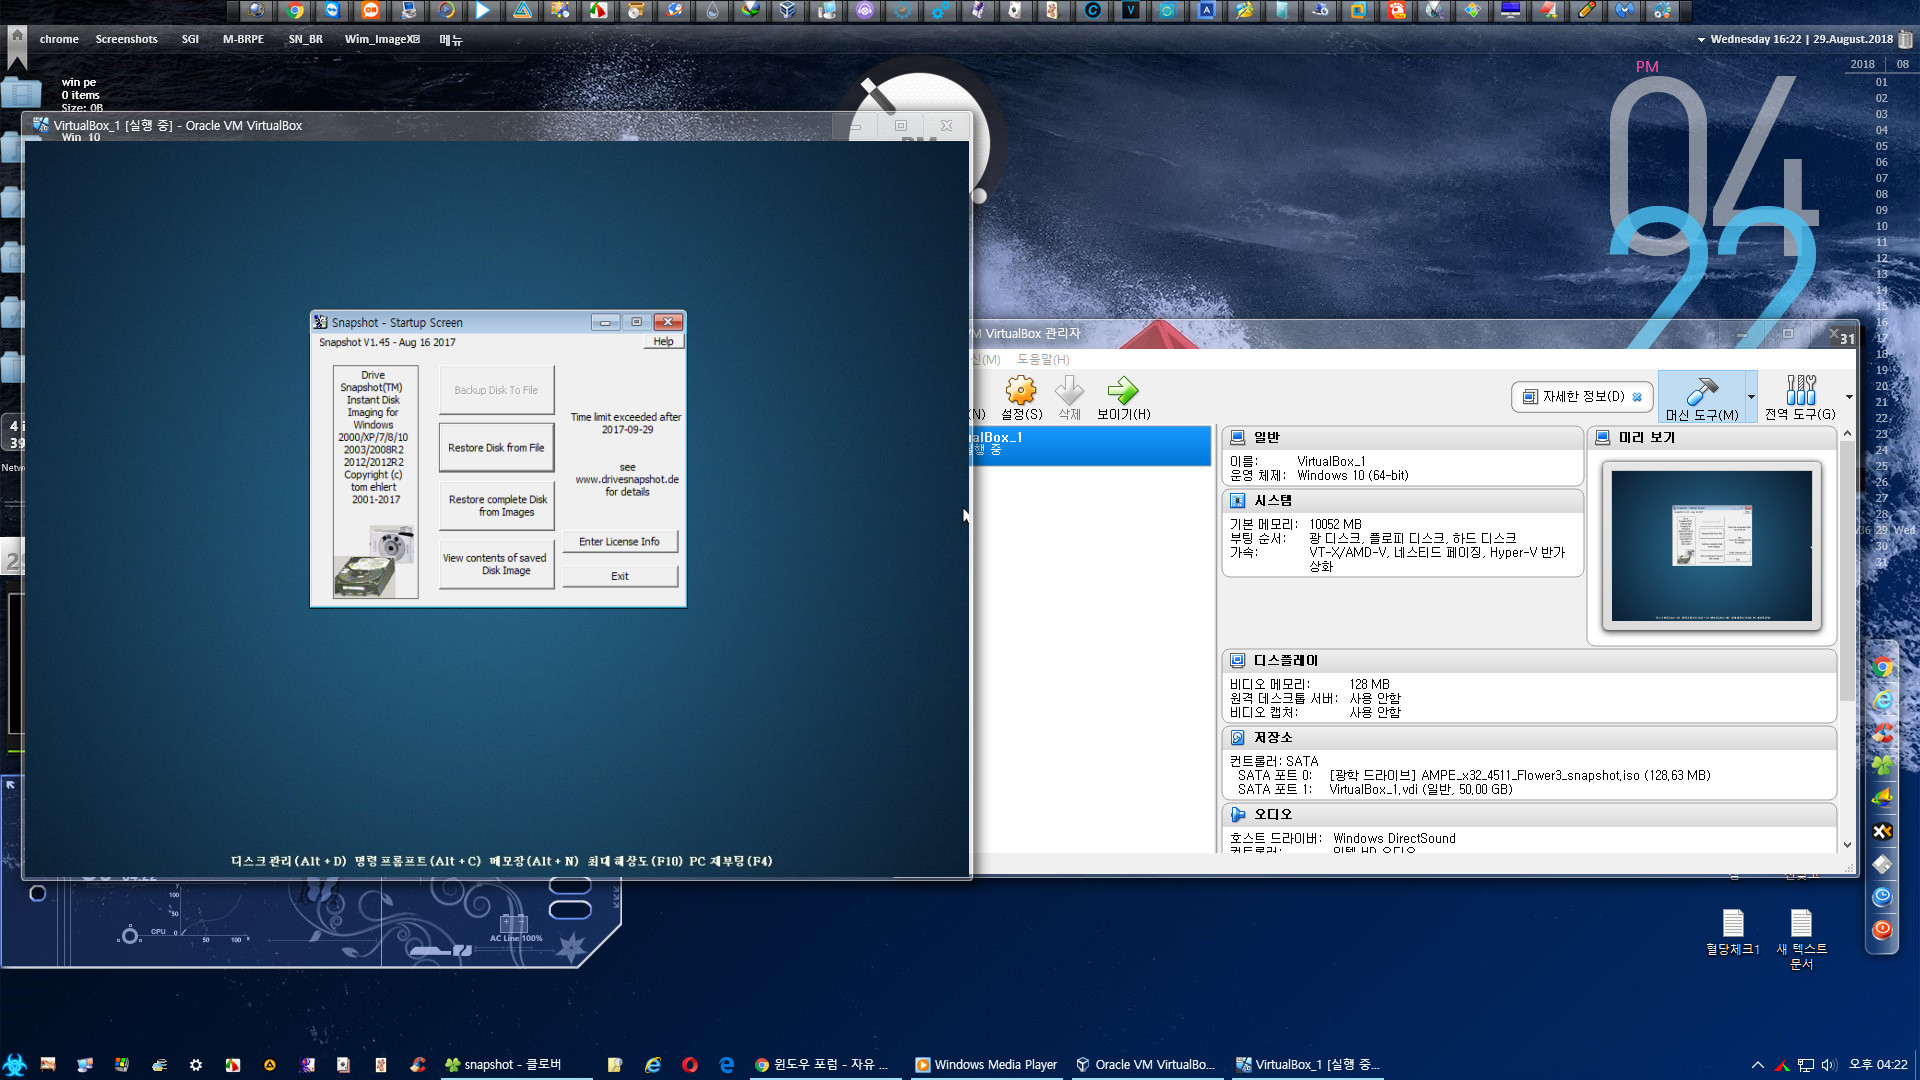Click View contents of saved Disk Image
Viewport: 1920px width, 1080px height.
[496, 564]
